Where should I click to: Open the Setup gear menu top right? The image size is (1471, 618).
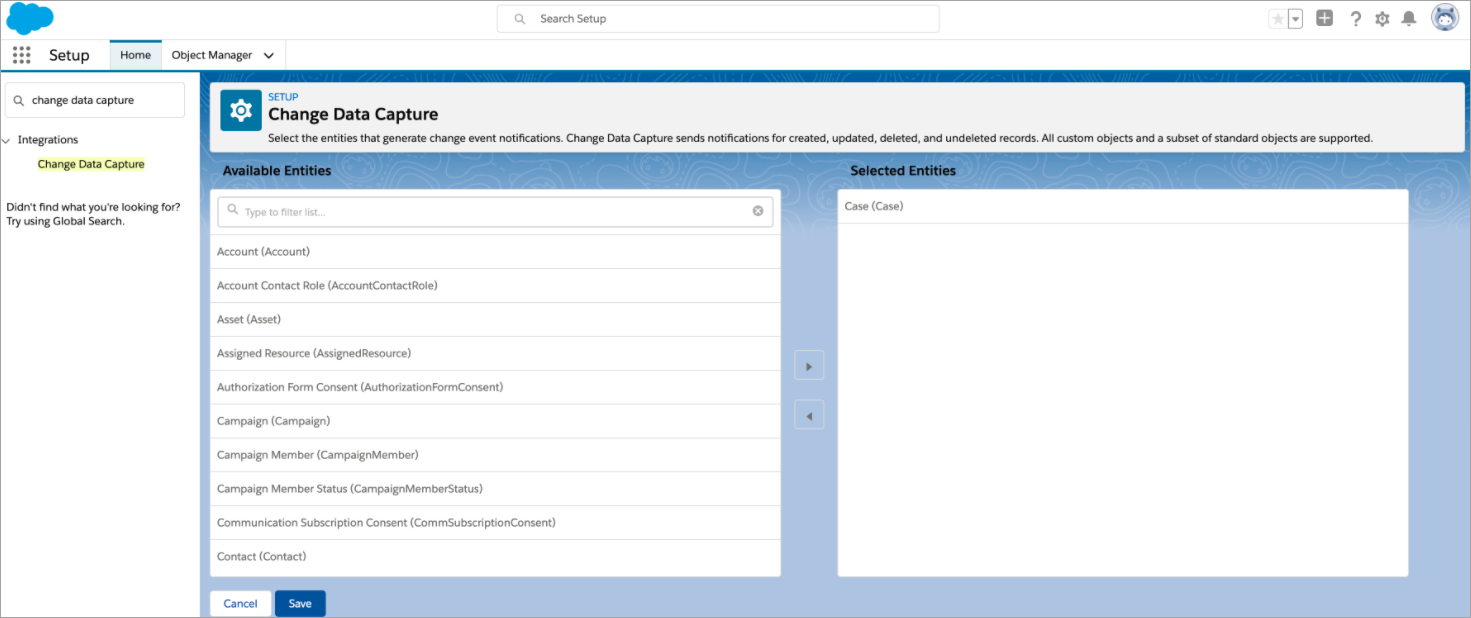[1383, 18]
